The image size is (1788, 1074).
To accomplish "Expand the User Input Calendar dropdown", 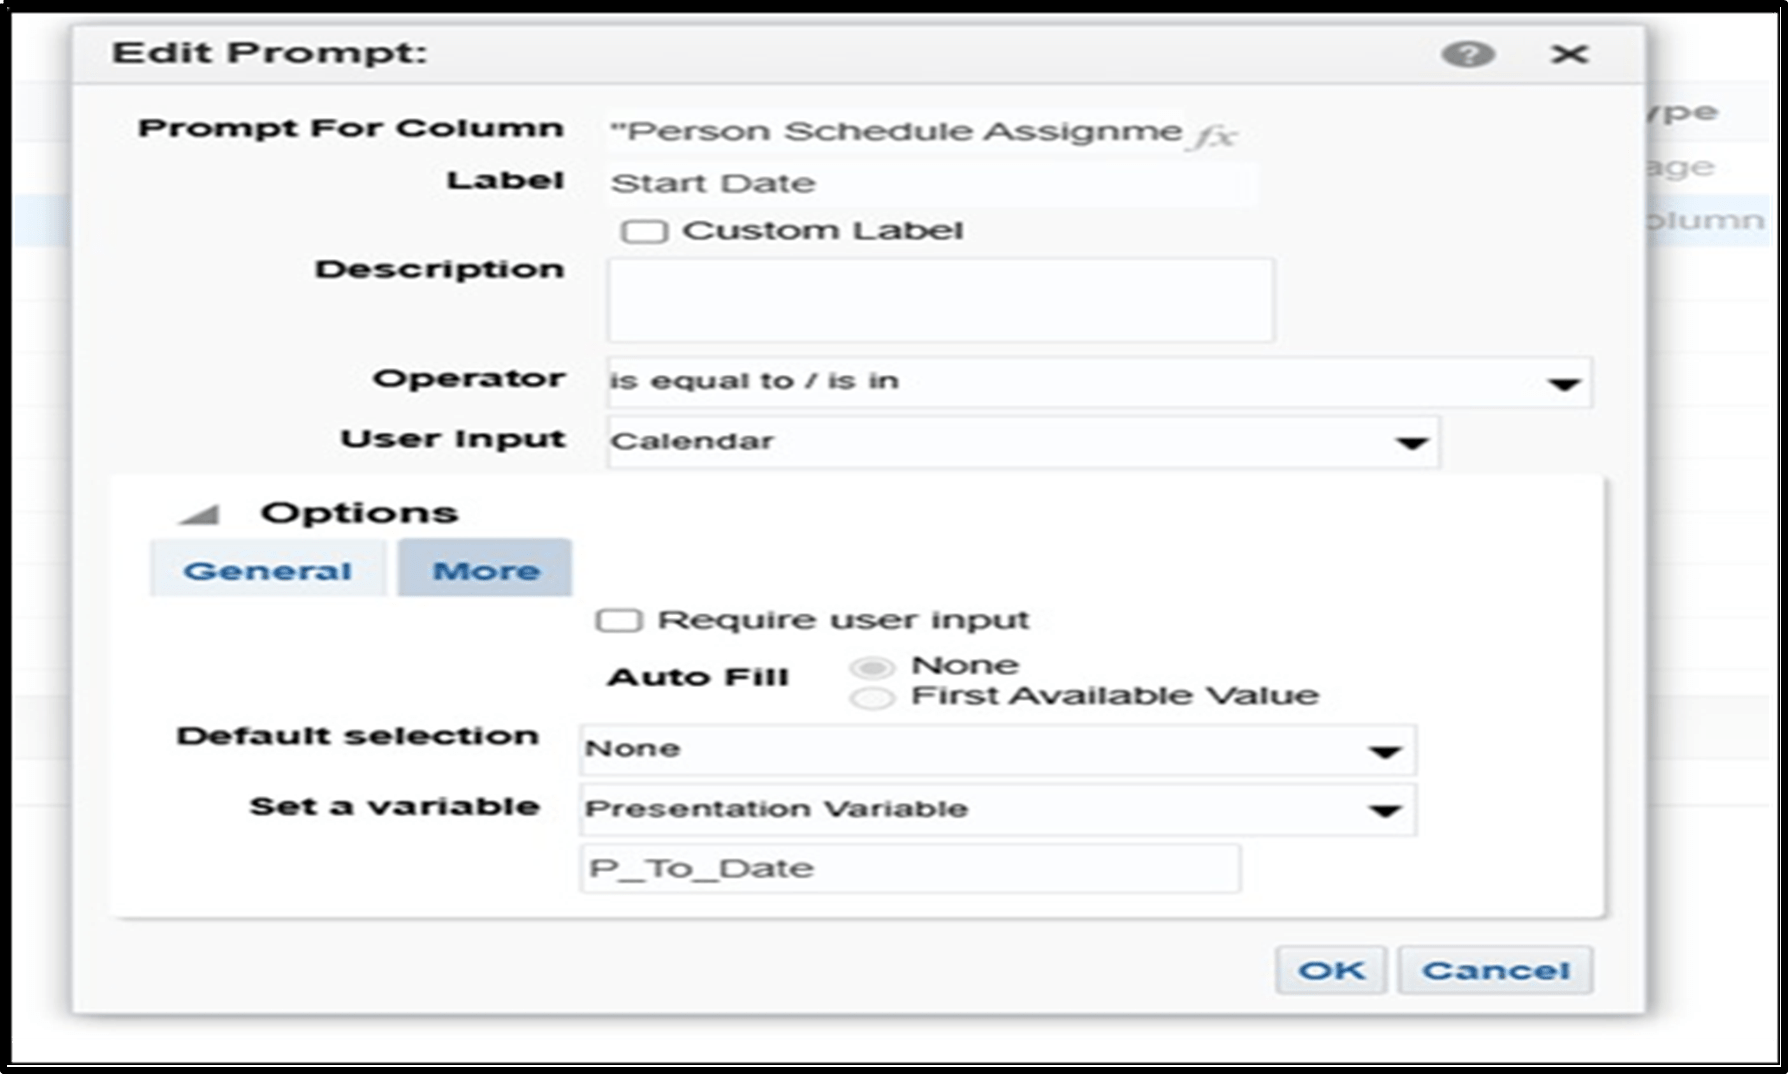I will point(1411,443).
